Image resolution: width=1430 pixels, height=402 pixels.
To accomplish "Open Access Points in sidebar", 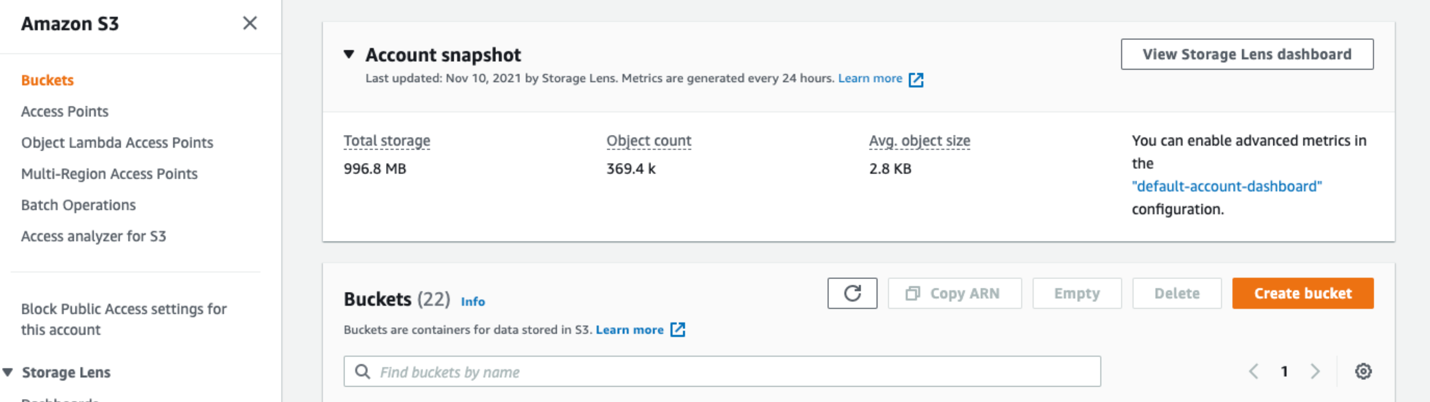I will click(x=65, y=111).
